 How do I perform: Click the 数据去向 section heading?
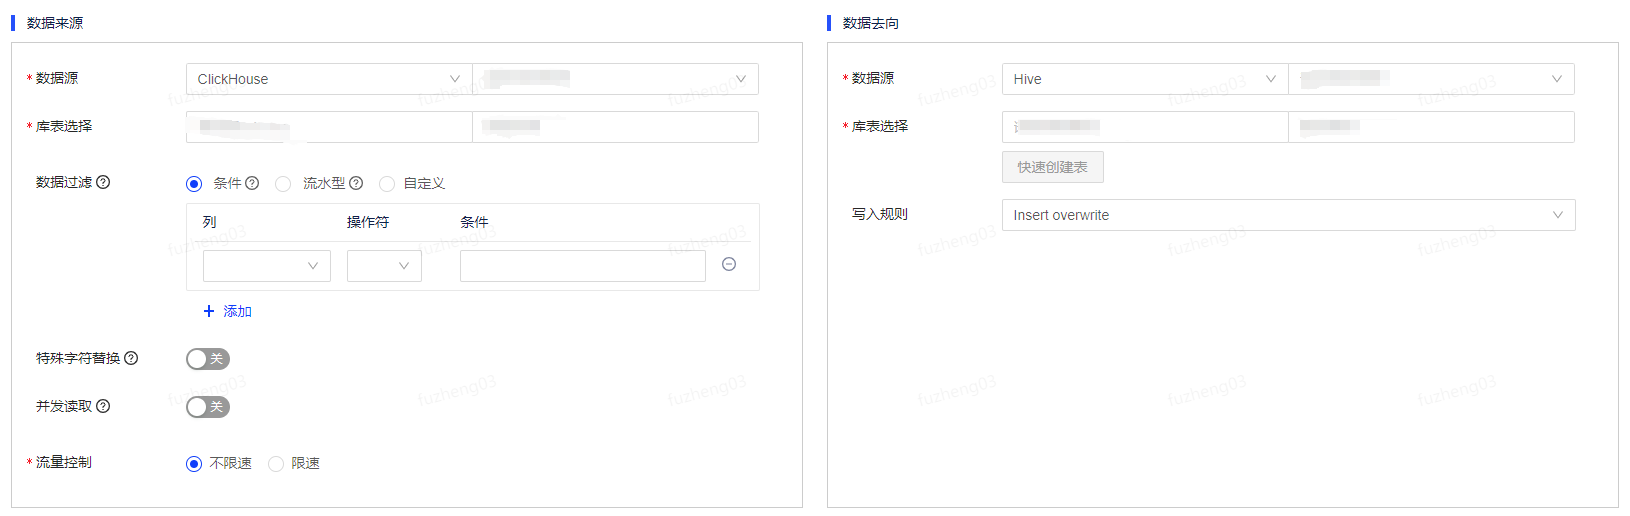coord(871,23)
